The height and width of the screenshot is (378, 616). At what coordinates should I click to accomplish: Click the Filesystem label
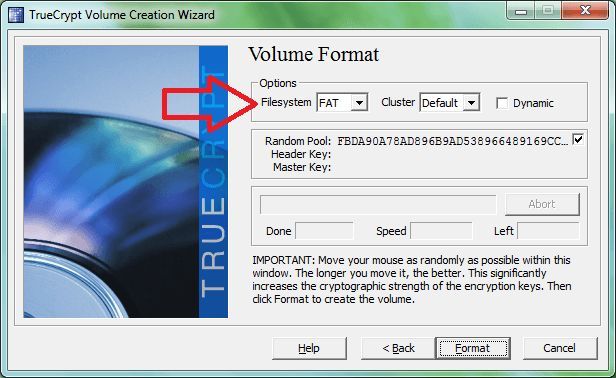[x=286, y=103]
